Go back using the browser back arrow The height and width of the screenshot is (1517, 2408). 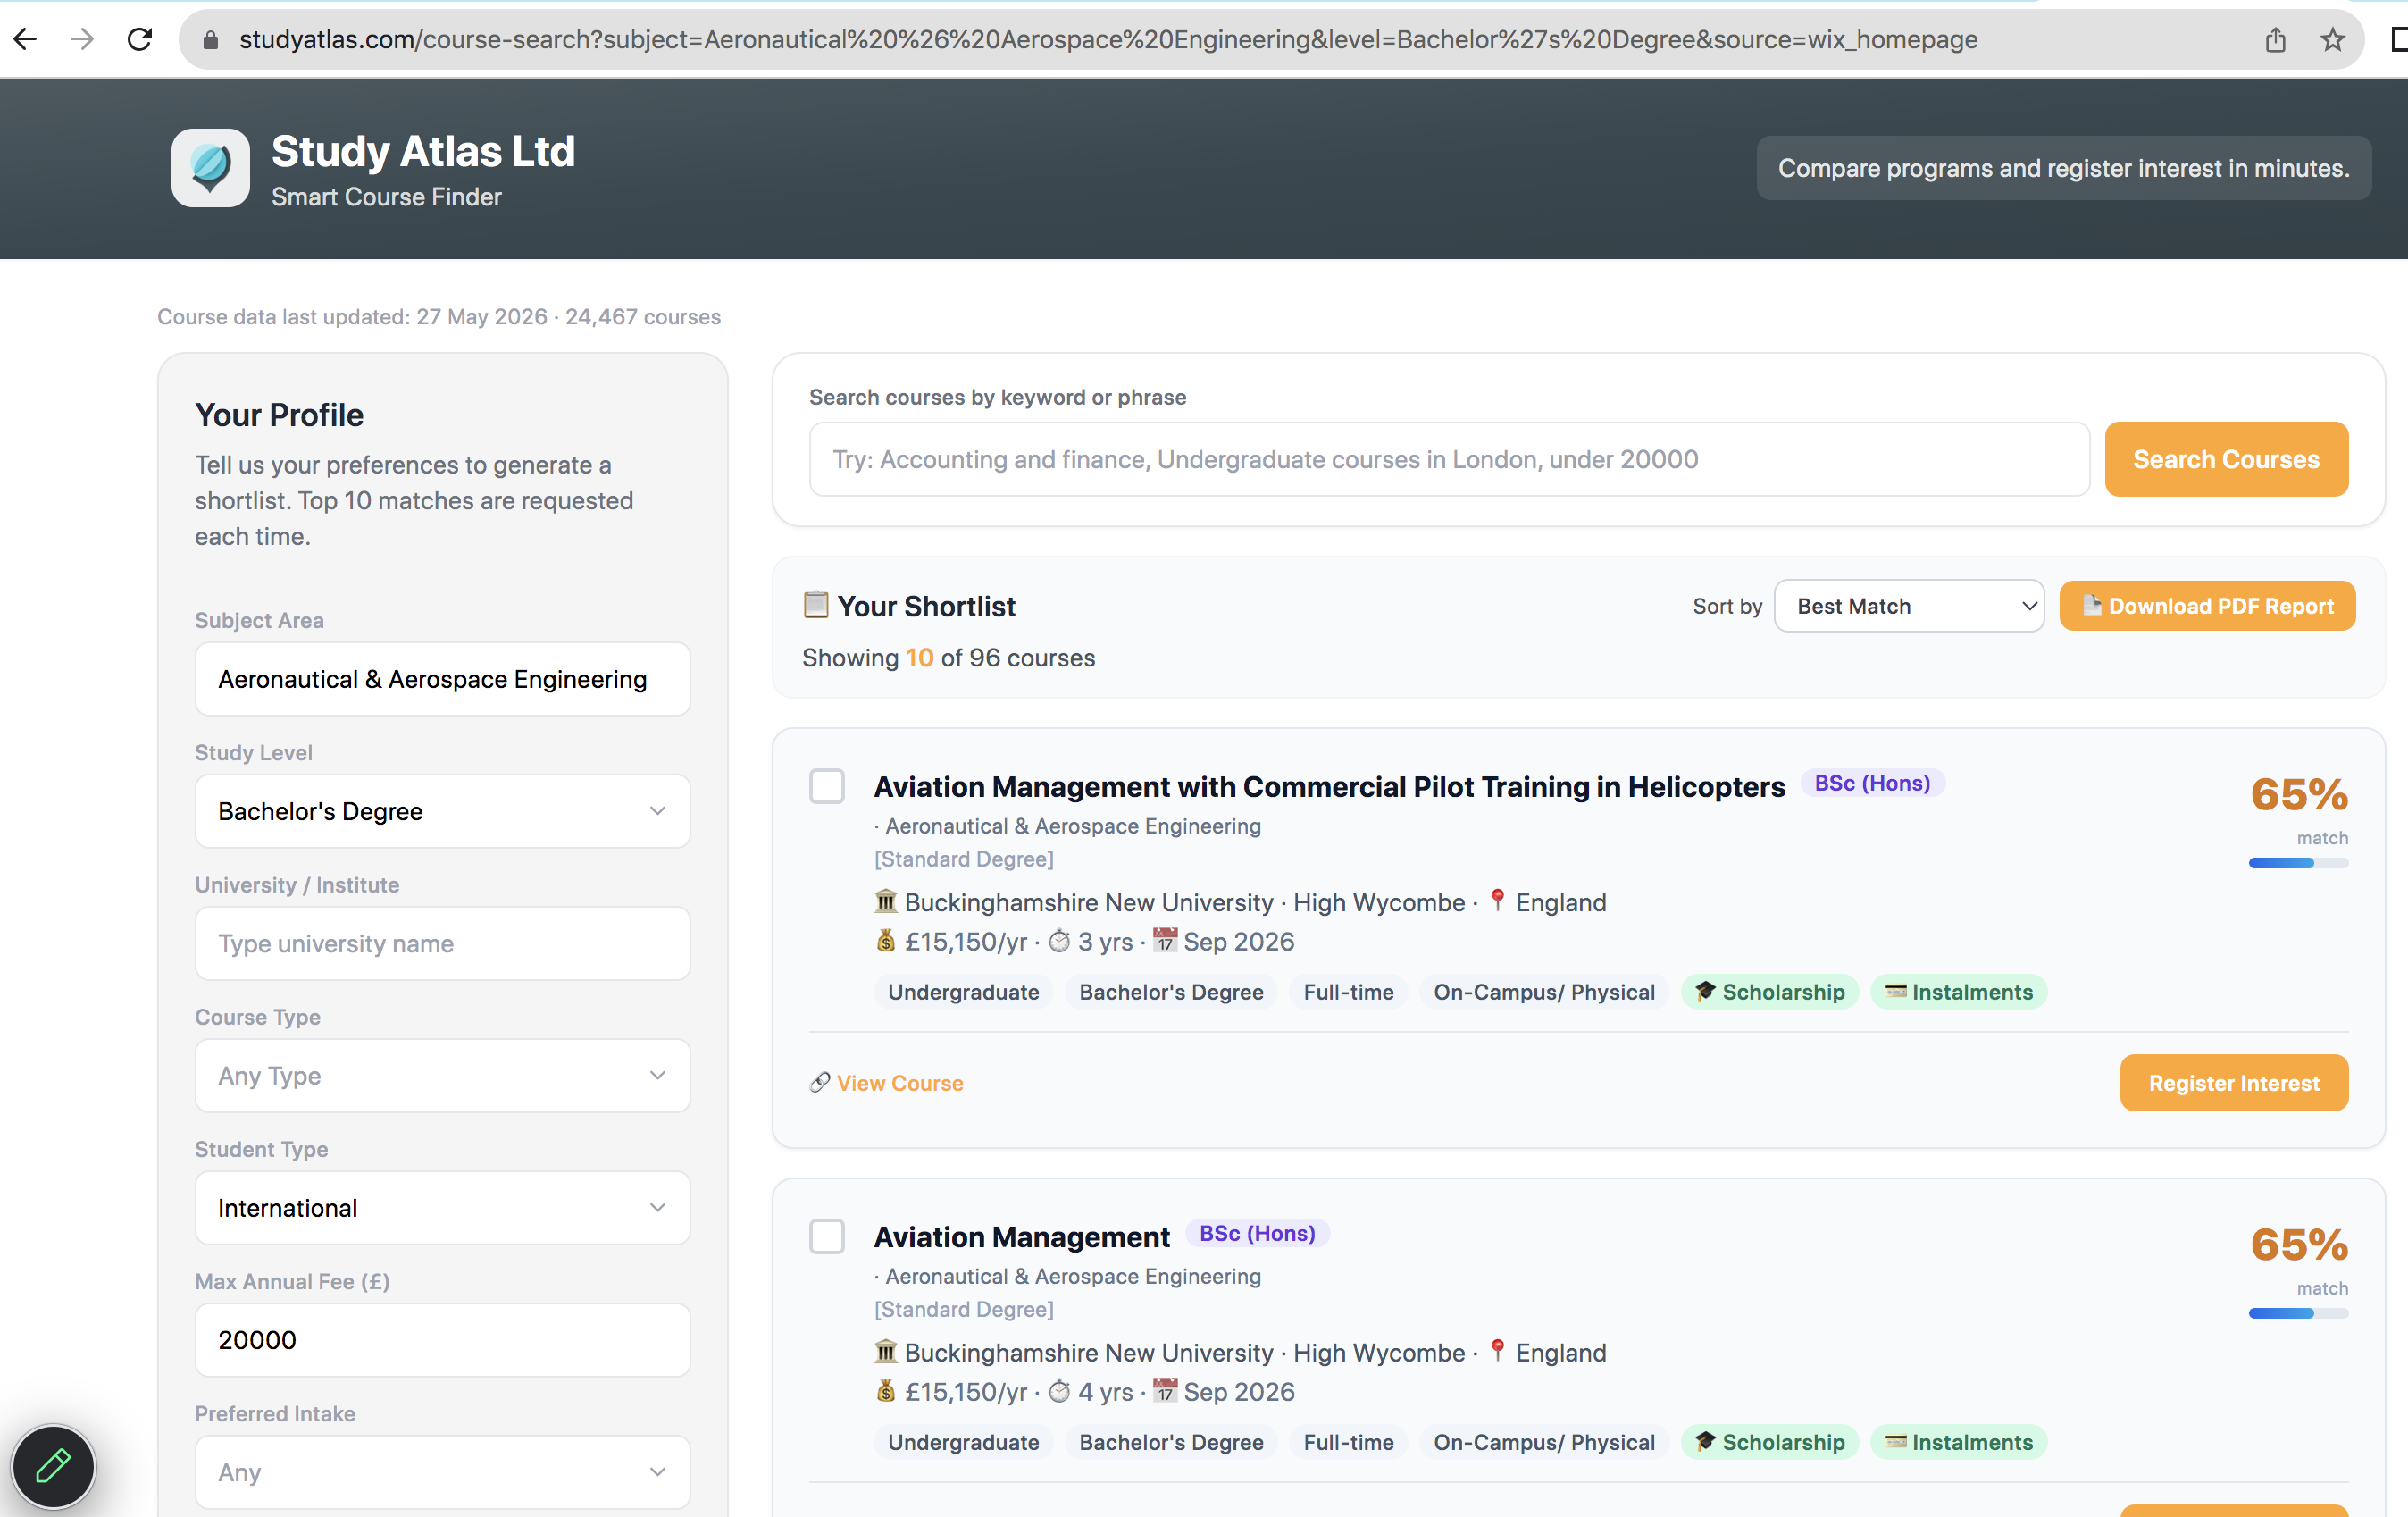point(26,39)
